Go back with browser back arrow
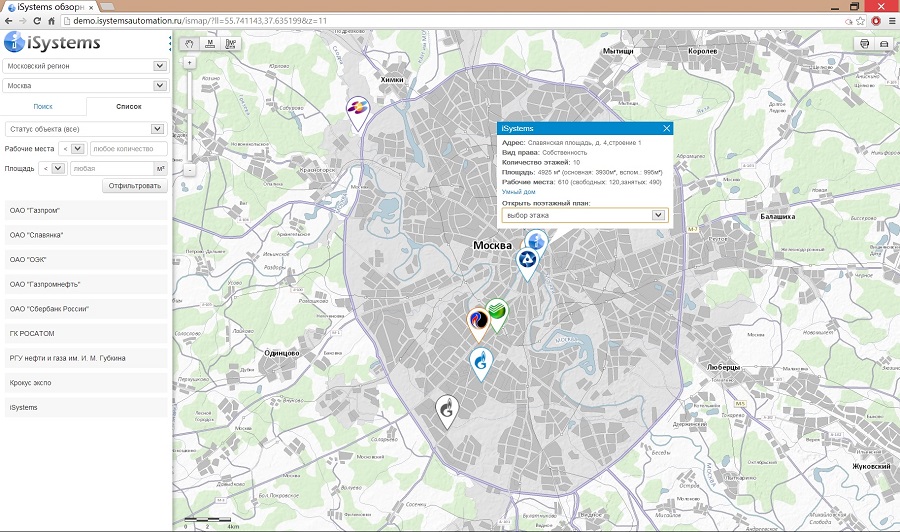This screenshot has height=532, width=900. coord(8,21)
